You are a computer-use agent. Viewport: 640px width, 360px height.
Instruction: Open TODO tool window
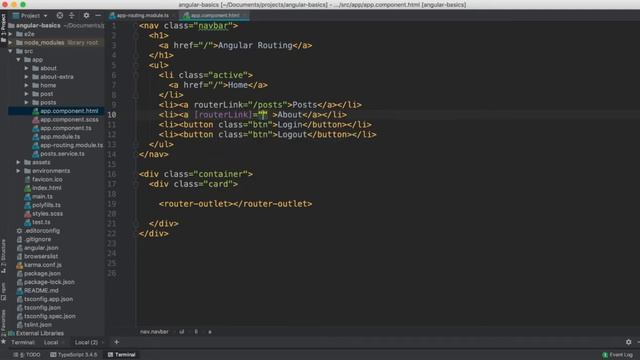coord(27,355)
